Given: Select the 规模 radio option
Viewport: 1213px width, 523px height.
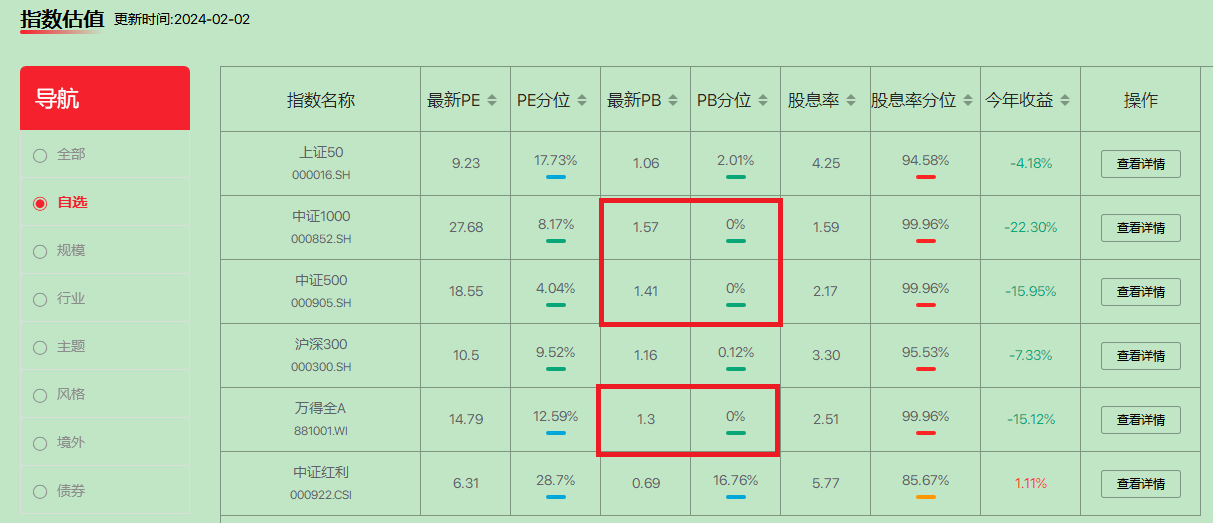Looking at the screenshot, I should 40,251.
